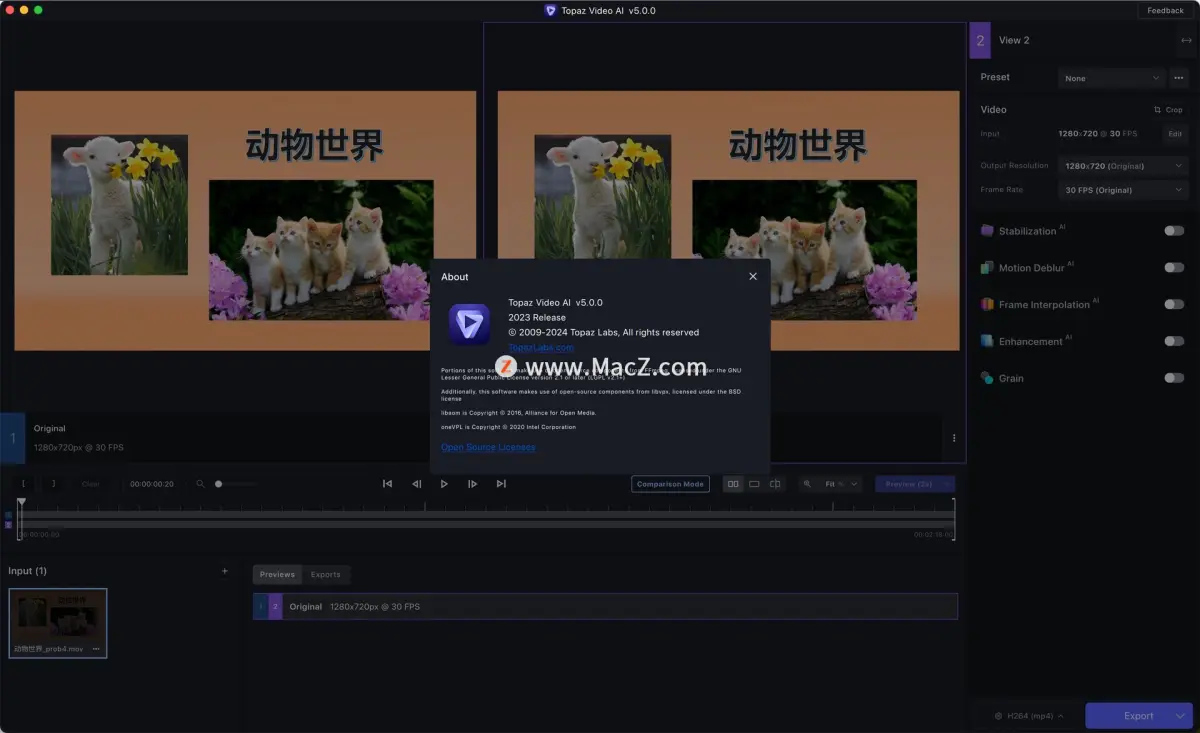Click the Frame Interpolation filter icon
This screenshot has width=1200, height=733.
point(987,304)
